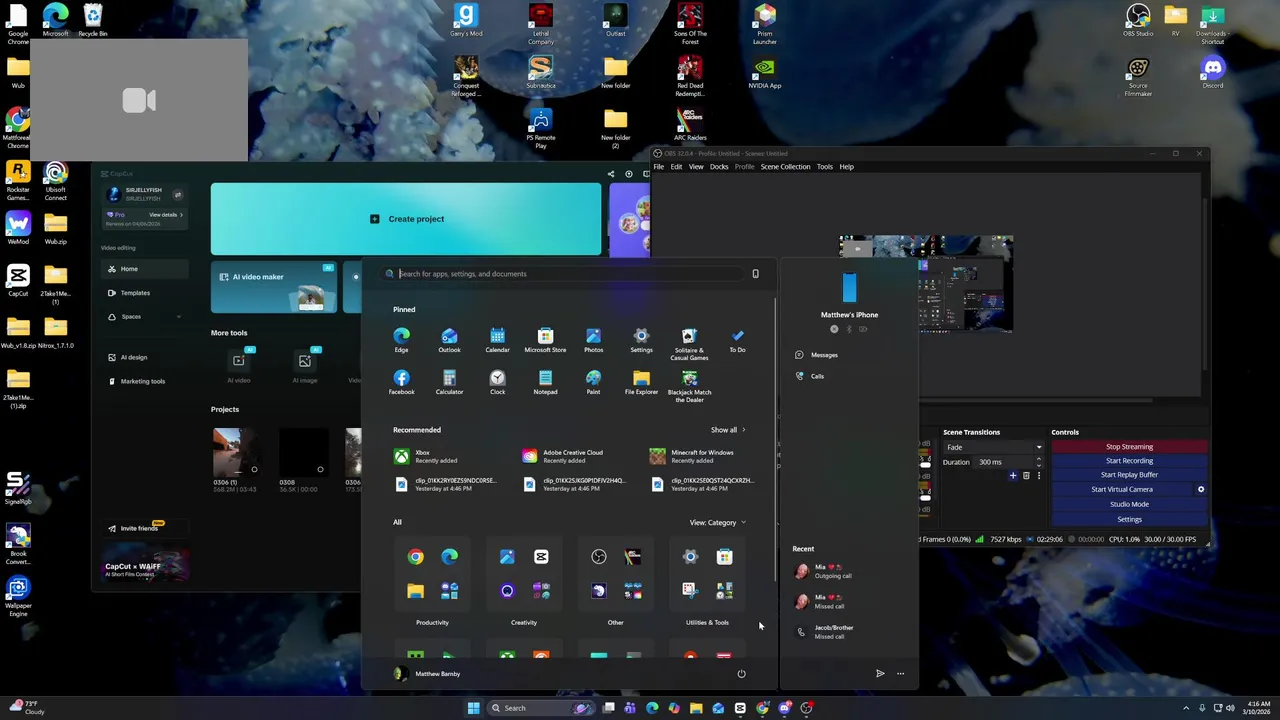The height and width of the screenshot is (720, 1280).
Task: Click the OBS virtual camera settings gear
Action: [x=1201, y=490]
